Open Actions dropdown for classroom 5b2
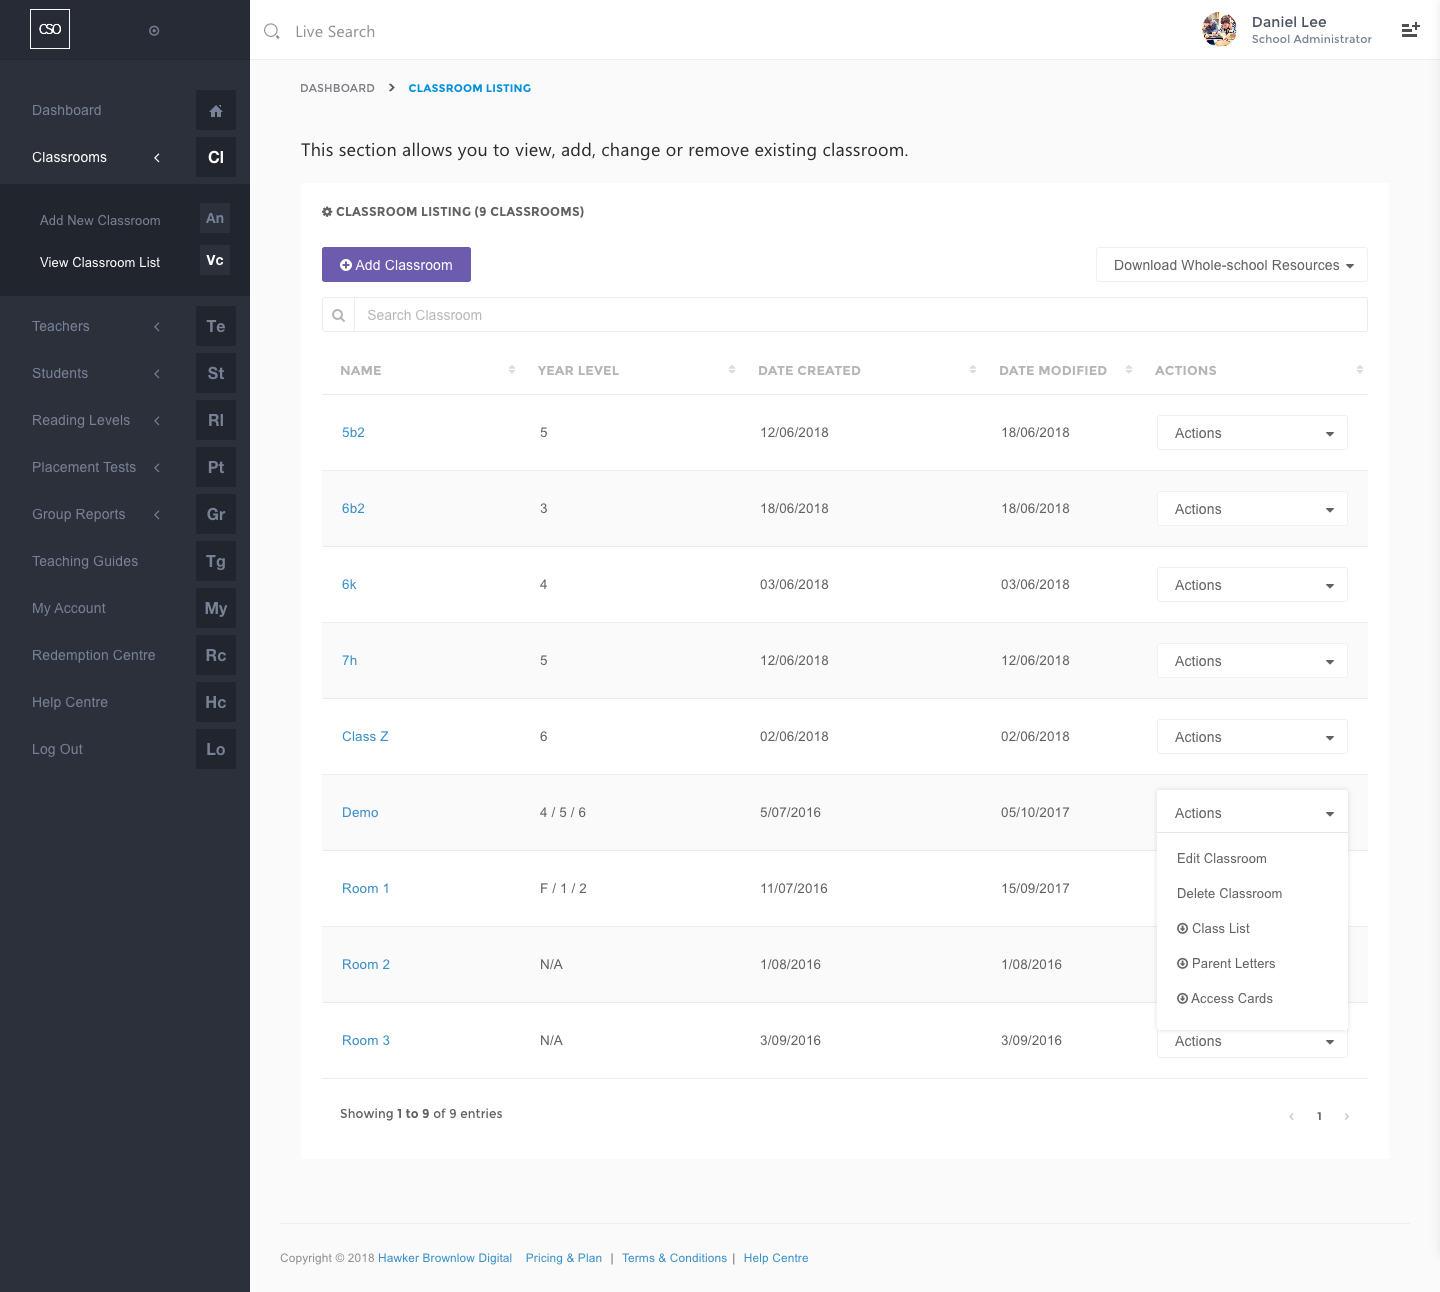 [x=1252, y=433]
